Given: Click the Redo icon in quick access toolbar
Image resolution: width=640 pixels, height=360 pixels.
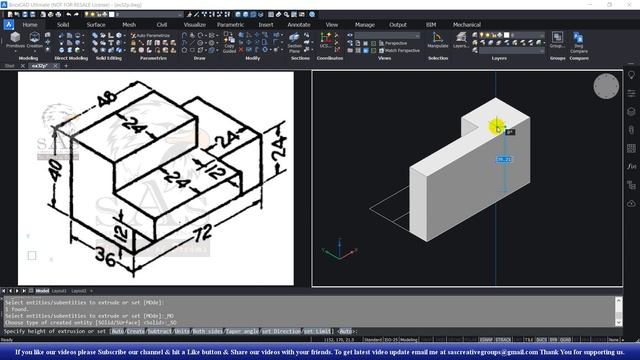Looking at the screenshot, I should click(76, 14).
